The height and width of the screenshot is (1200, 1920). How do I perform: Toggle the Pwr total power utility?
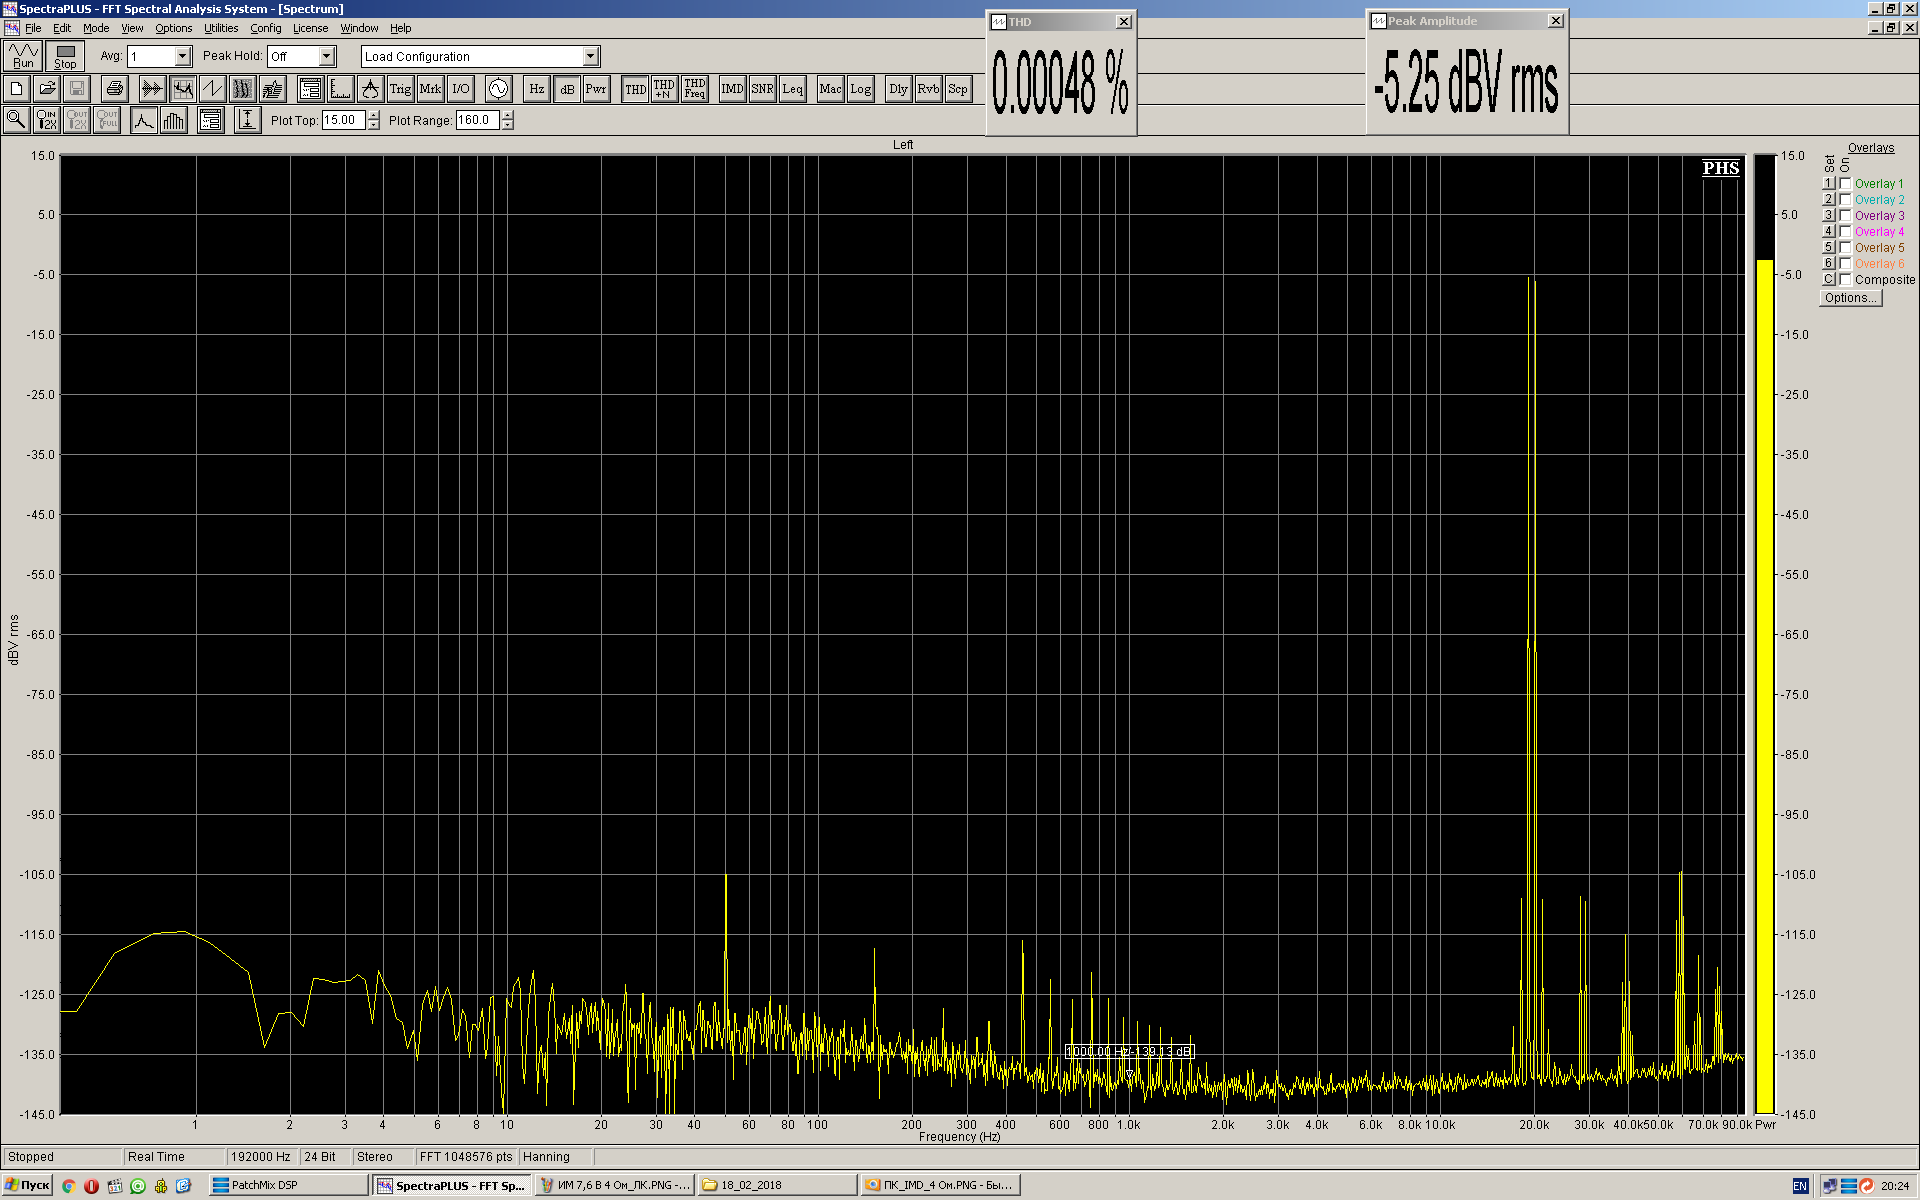(x=596, y=89)
